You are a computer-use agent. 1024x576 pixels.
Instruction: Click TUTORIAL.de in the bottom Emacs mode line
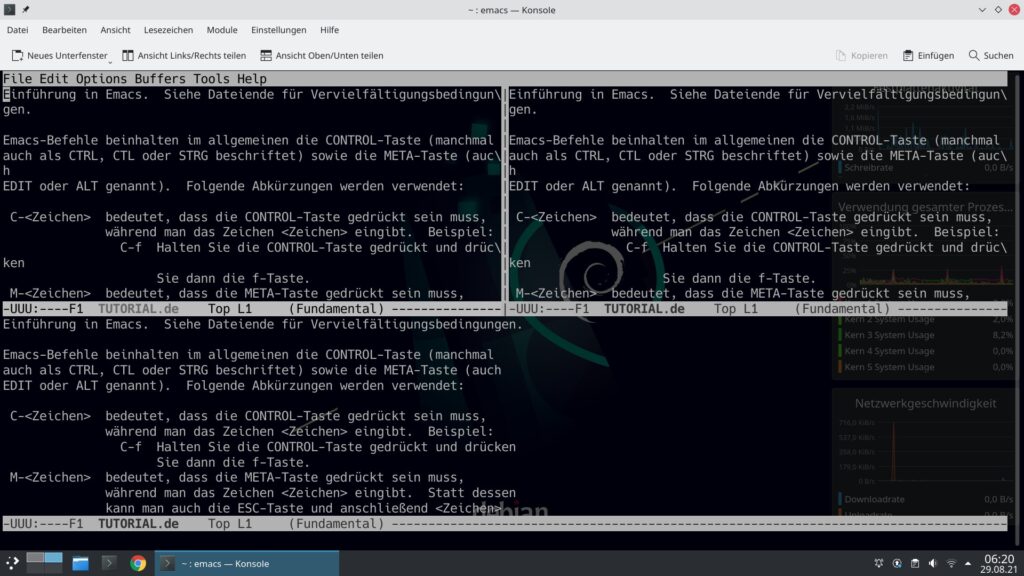pos(138,524)
